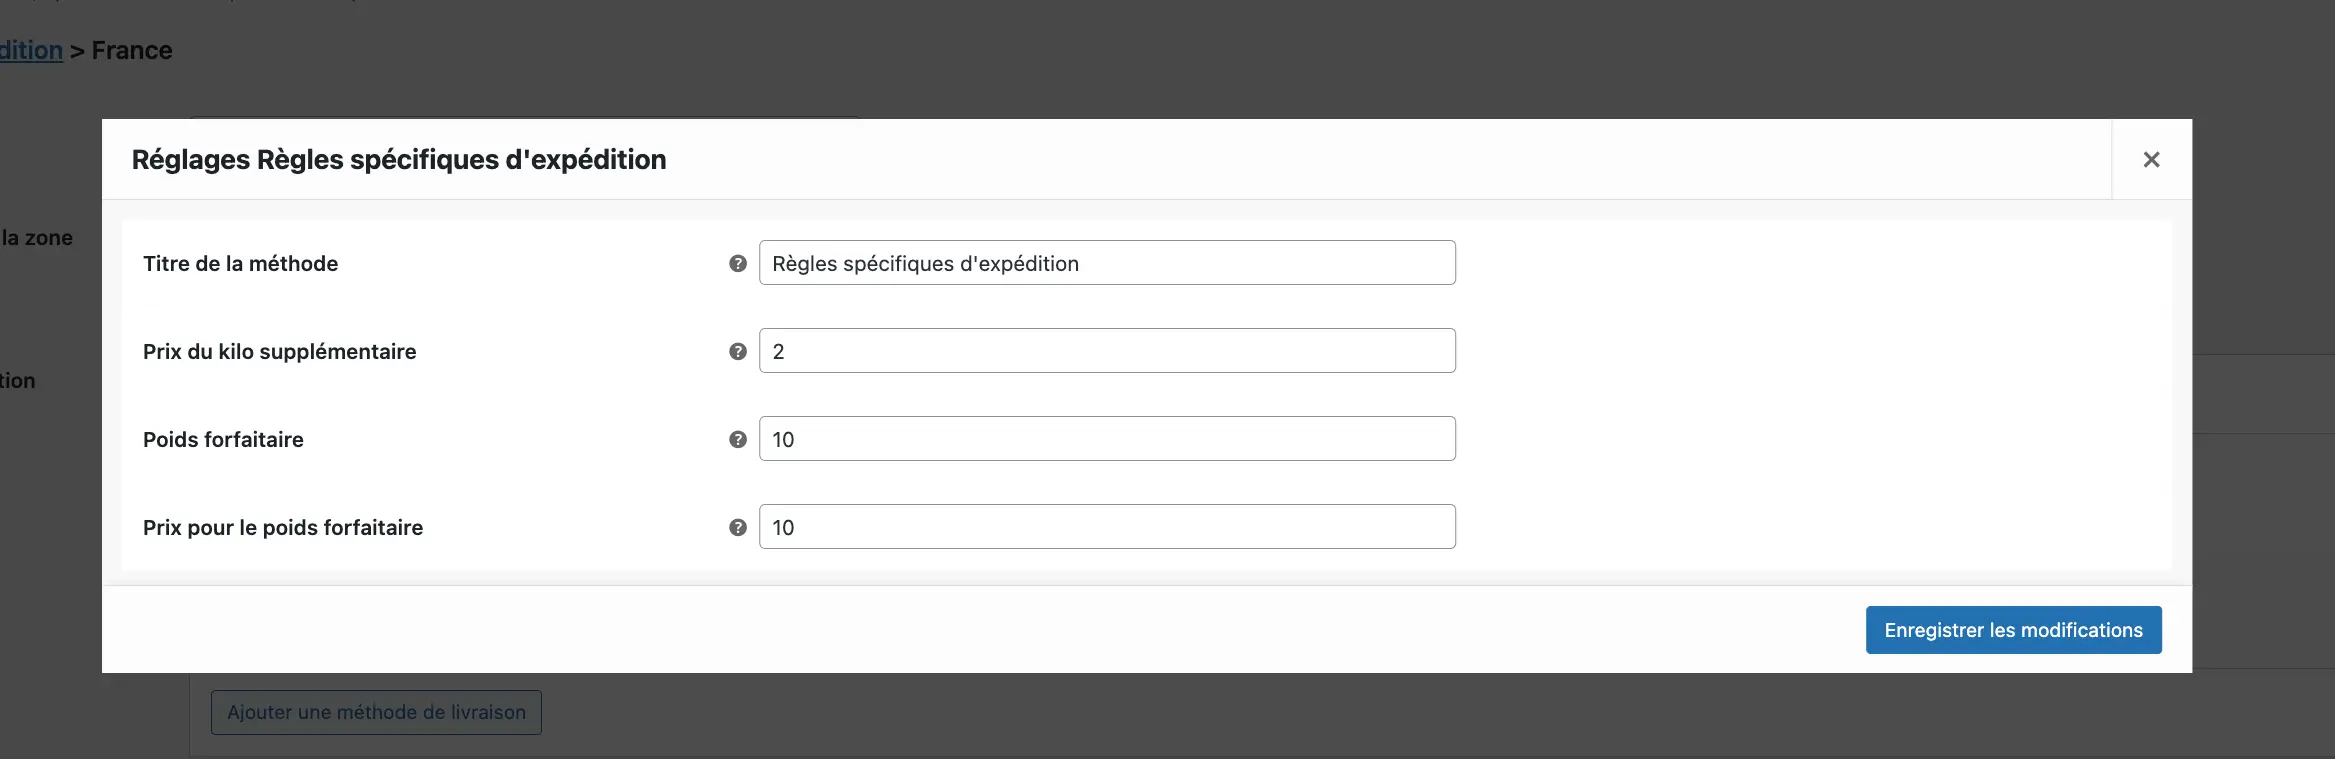Open the Expédition breadcrumb link
The image size is (2335, 759).
(30, 51)
